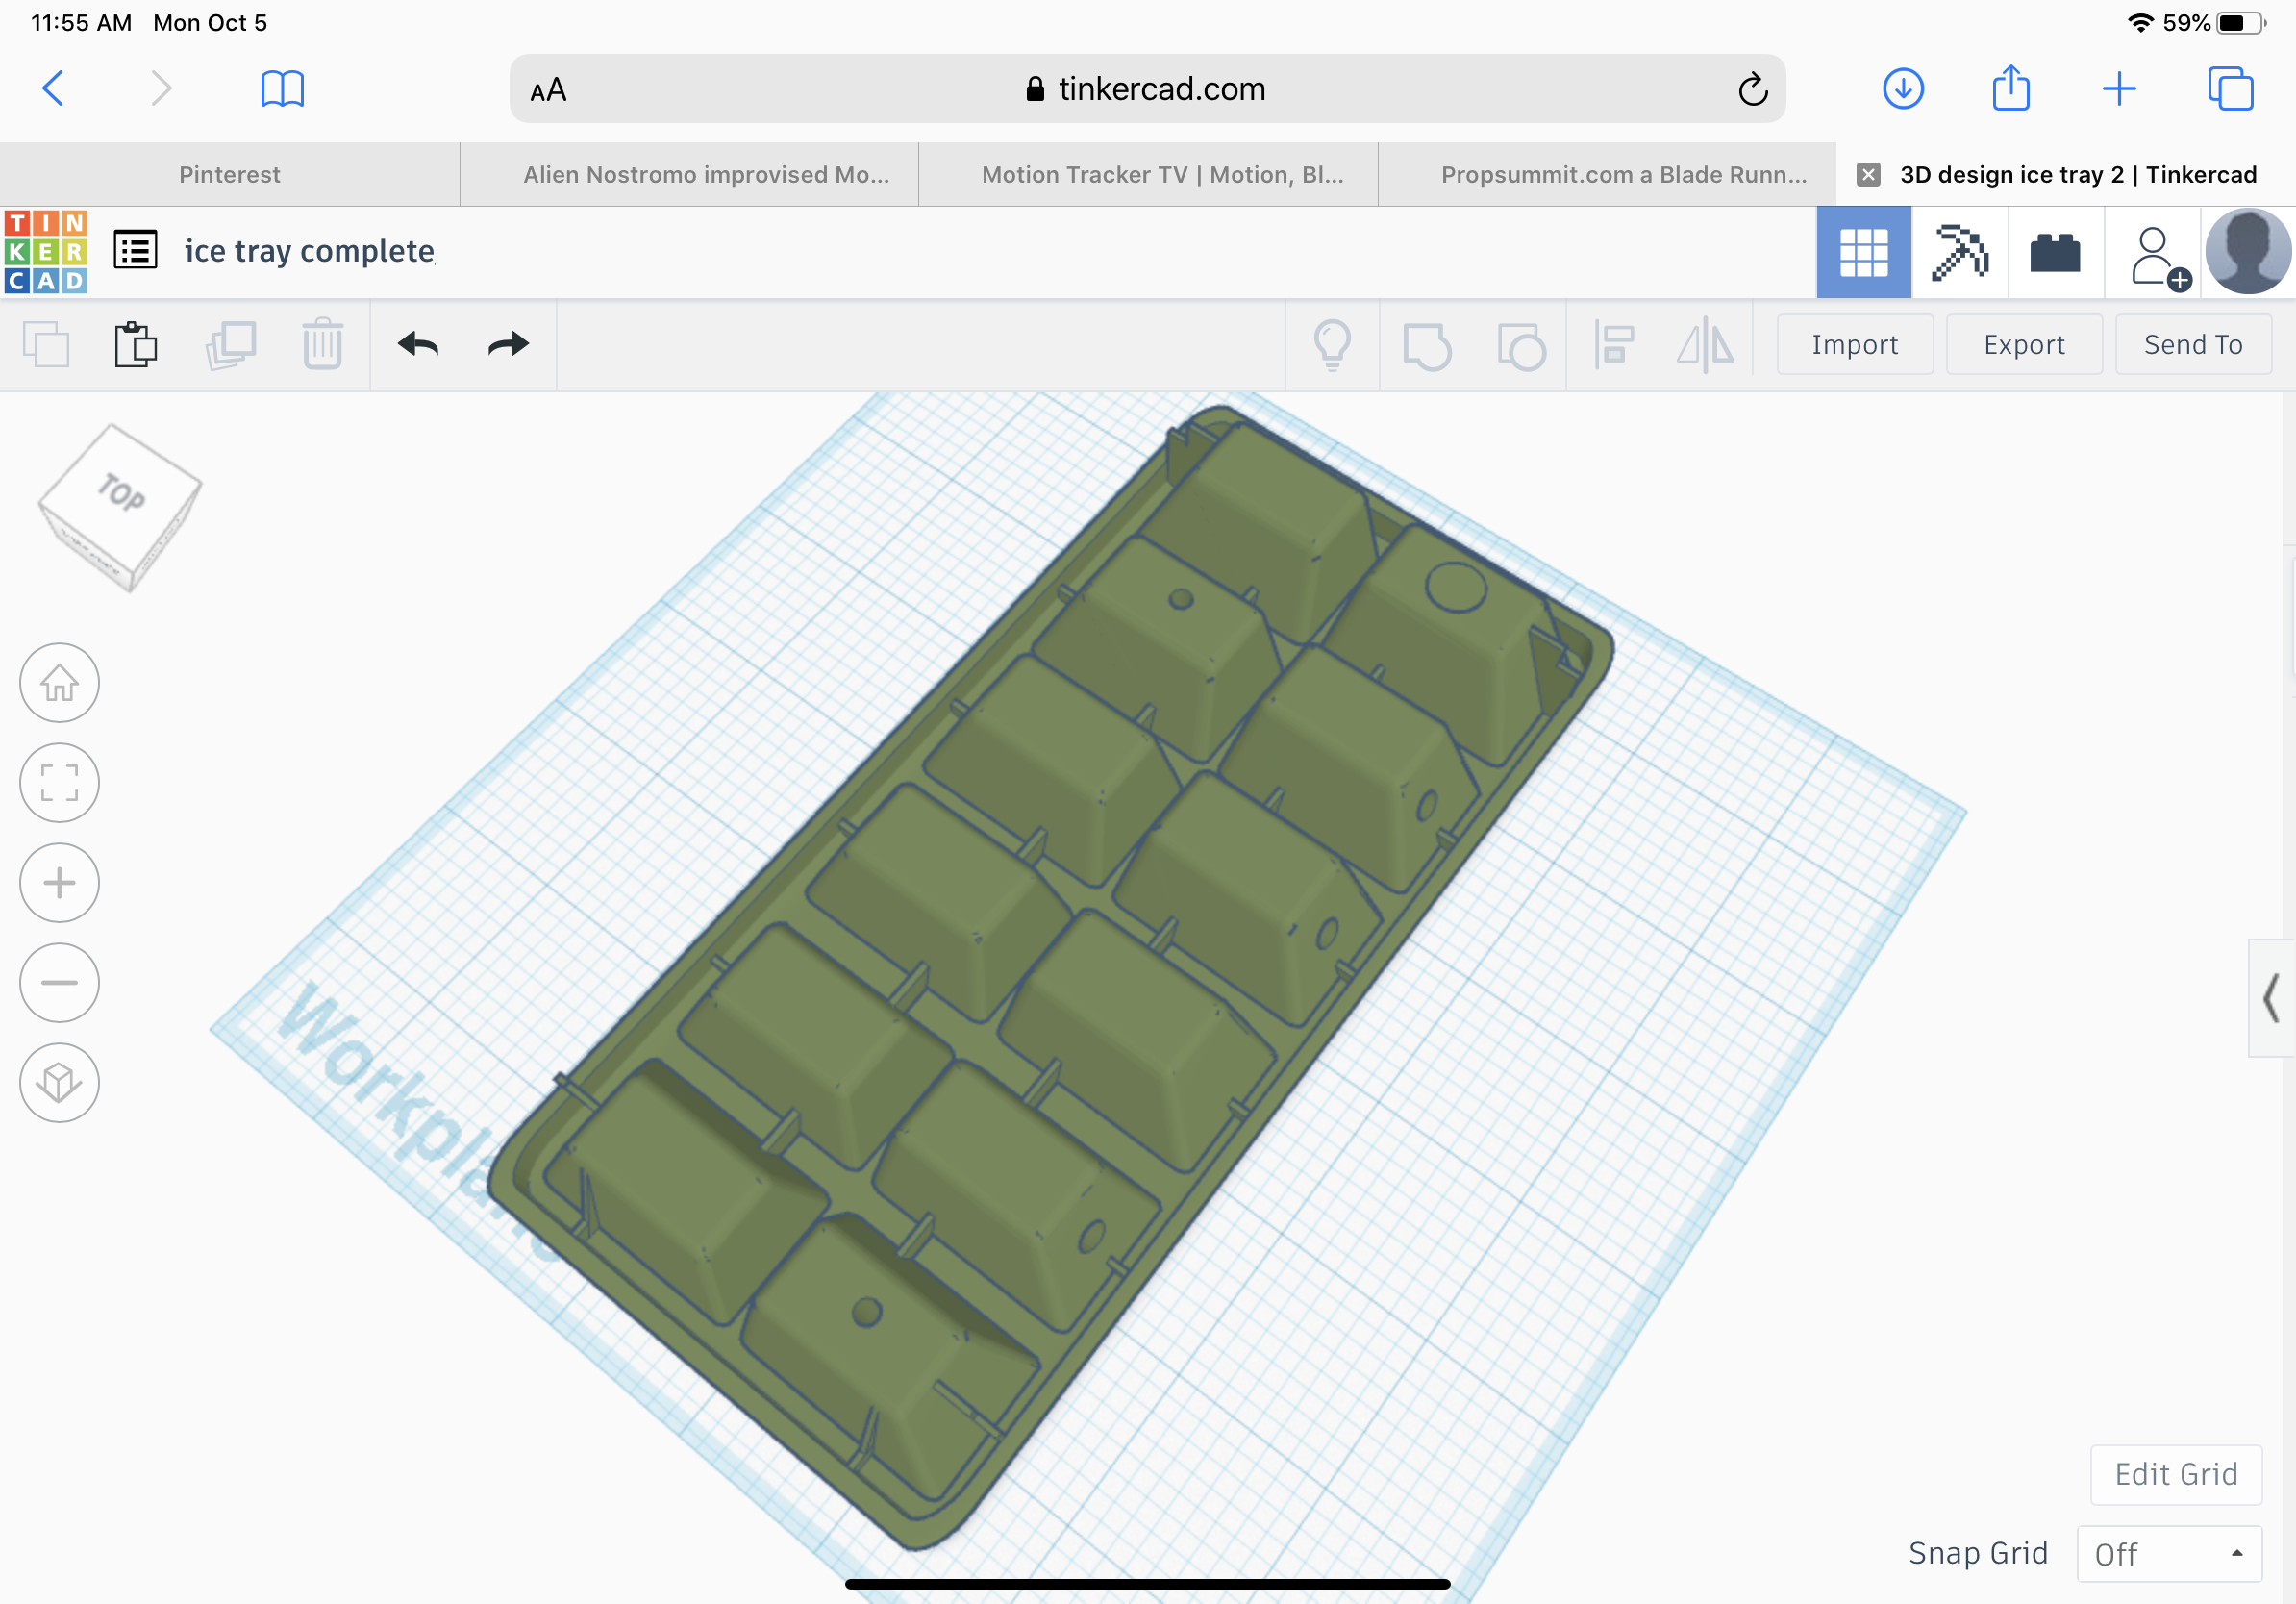This screenshot has width=2296, height=1604.
Task: Reset to home view
Action: (59, 683)
